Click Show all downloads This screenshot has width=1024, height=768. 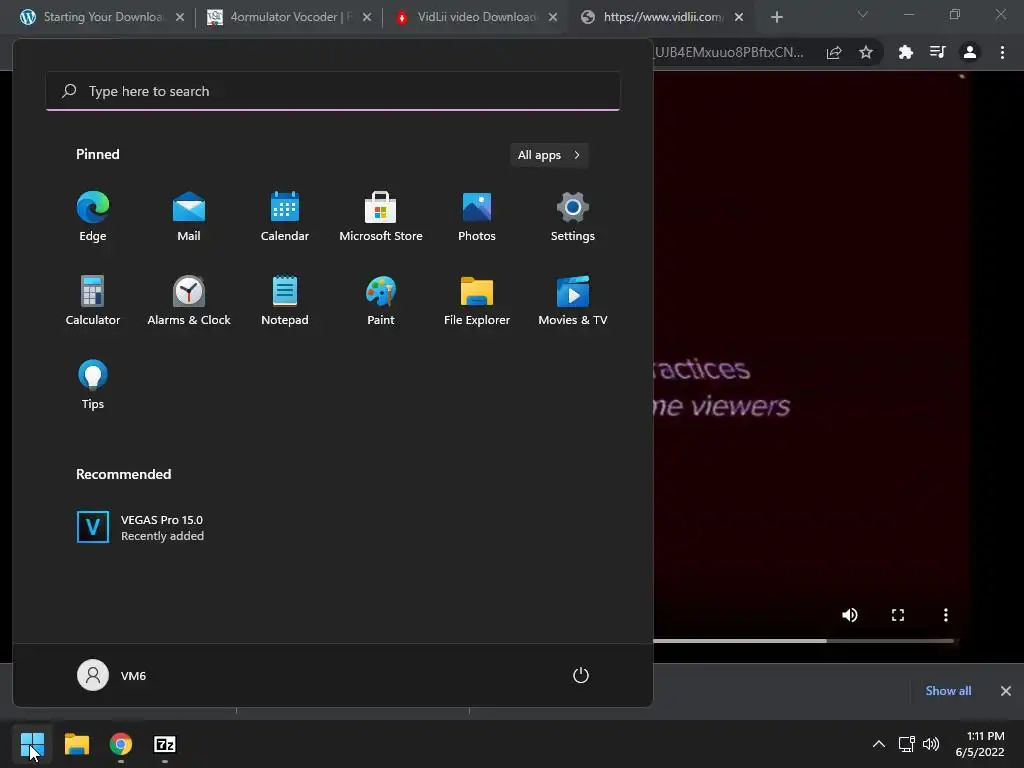coord(948,691)
